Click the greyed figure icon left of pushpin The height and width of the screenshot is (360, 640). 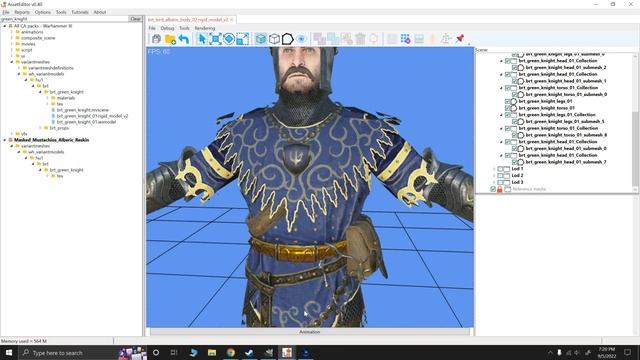(446, 39)
